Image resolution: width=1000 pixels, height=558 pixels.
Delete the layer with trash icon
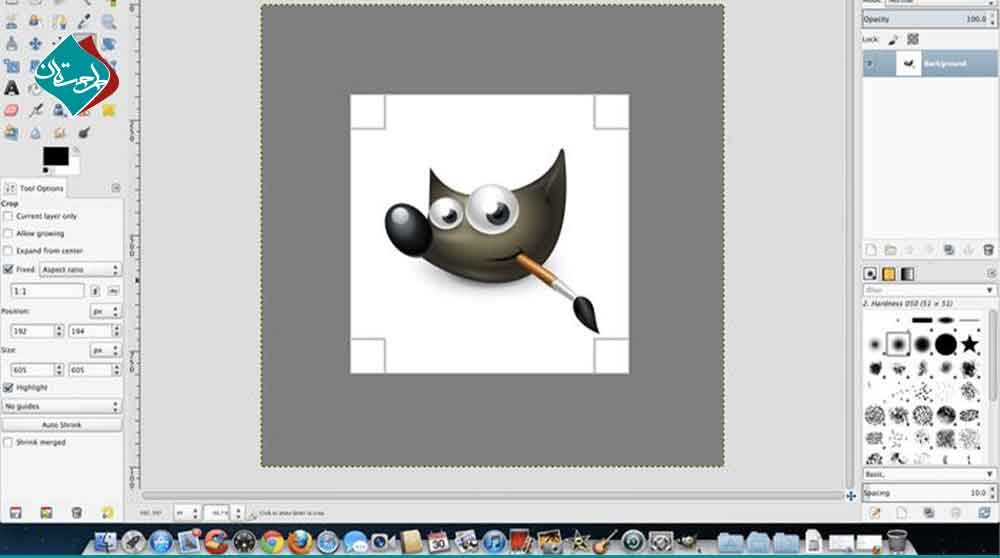click(x=989, y=250)
